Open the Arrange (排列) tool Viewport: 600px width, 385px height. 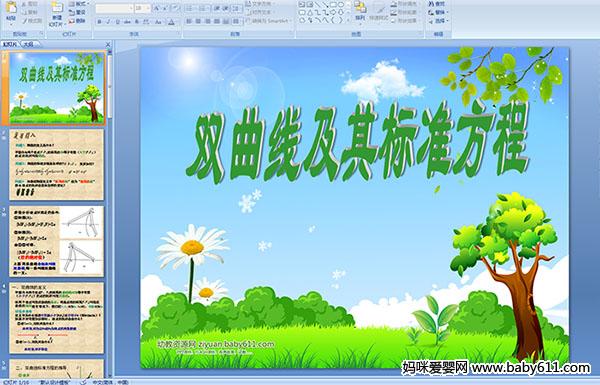(x=360, y=10)
